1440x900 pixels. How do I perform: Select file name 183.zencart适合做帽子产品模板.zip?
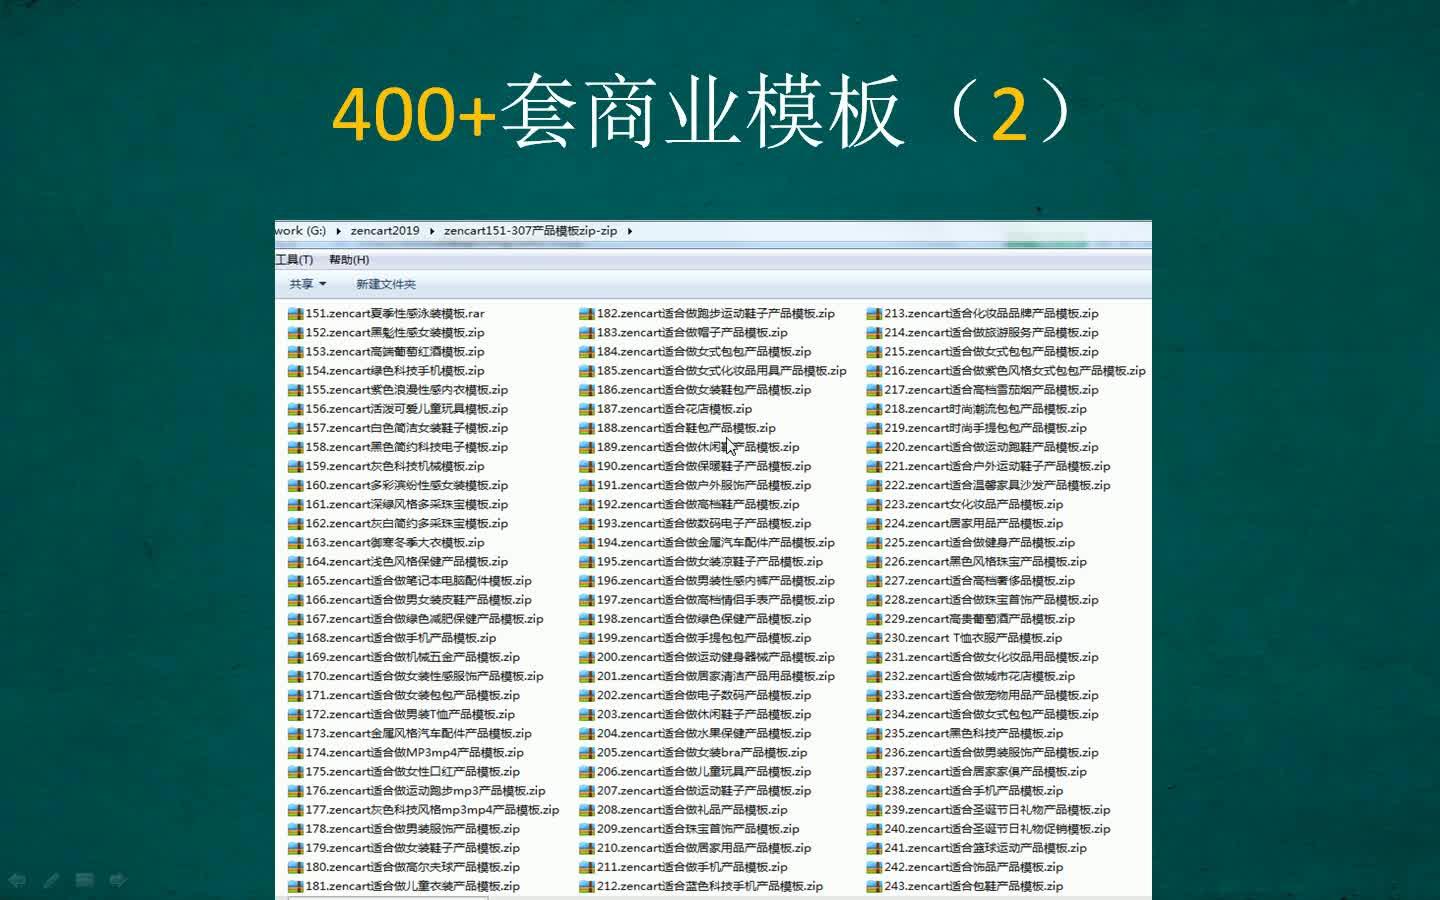692,333
